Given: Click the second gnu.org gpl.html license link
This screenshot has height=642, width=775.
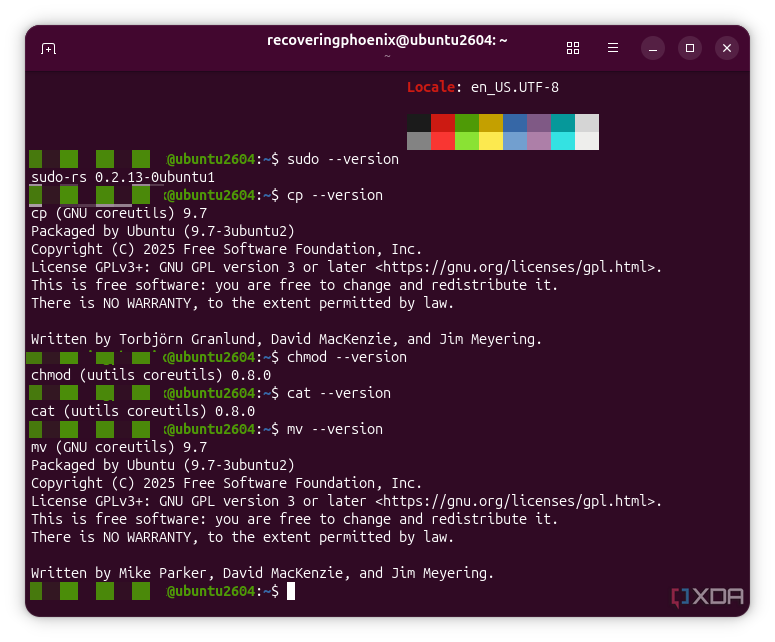Looking at the screenshot, I should (x=515, y=501).
